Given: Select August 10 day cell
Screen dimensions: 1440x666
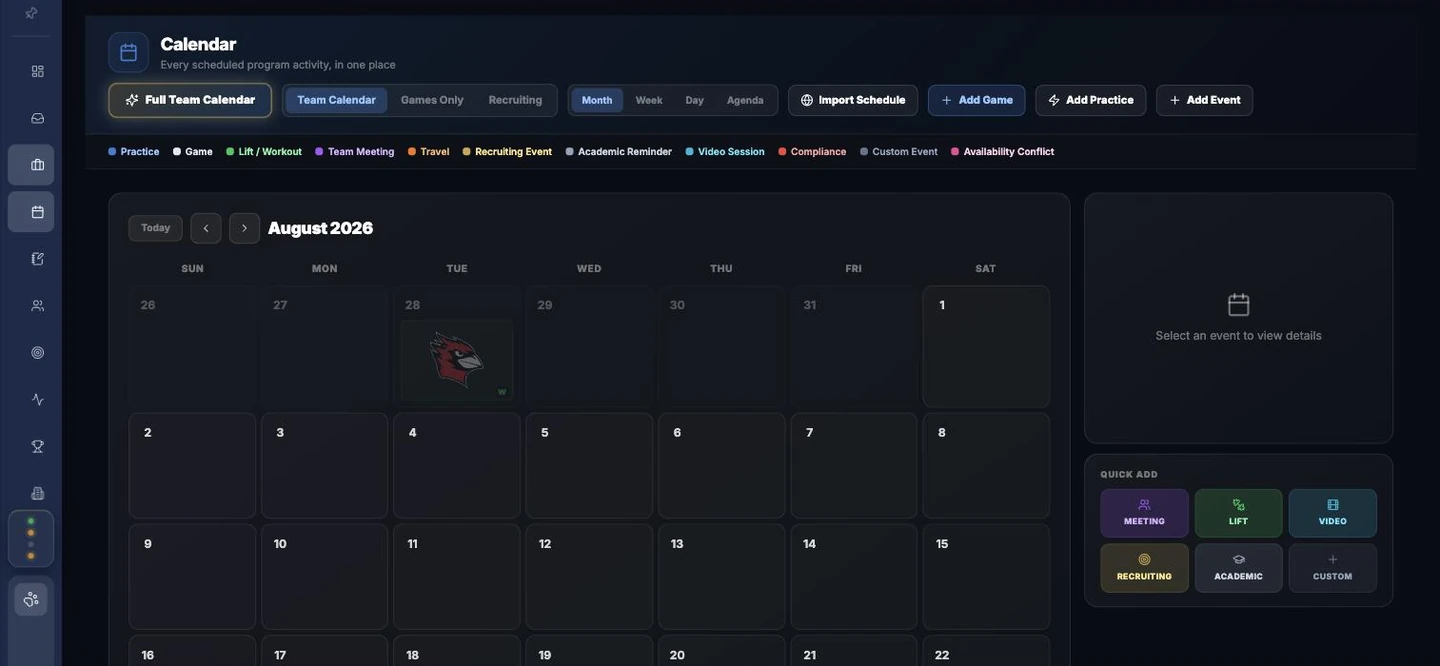Looking at the screenshot, I should 324,577.
